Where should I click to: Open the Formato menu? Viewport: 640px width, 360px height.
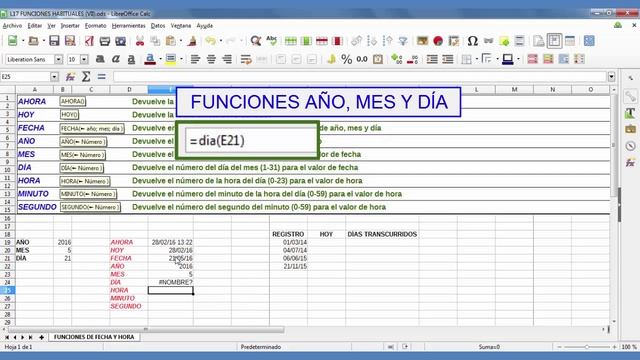tap(96, 26)
